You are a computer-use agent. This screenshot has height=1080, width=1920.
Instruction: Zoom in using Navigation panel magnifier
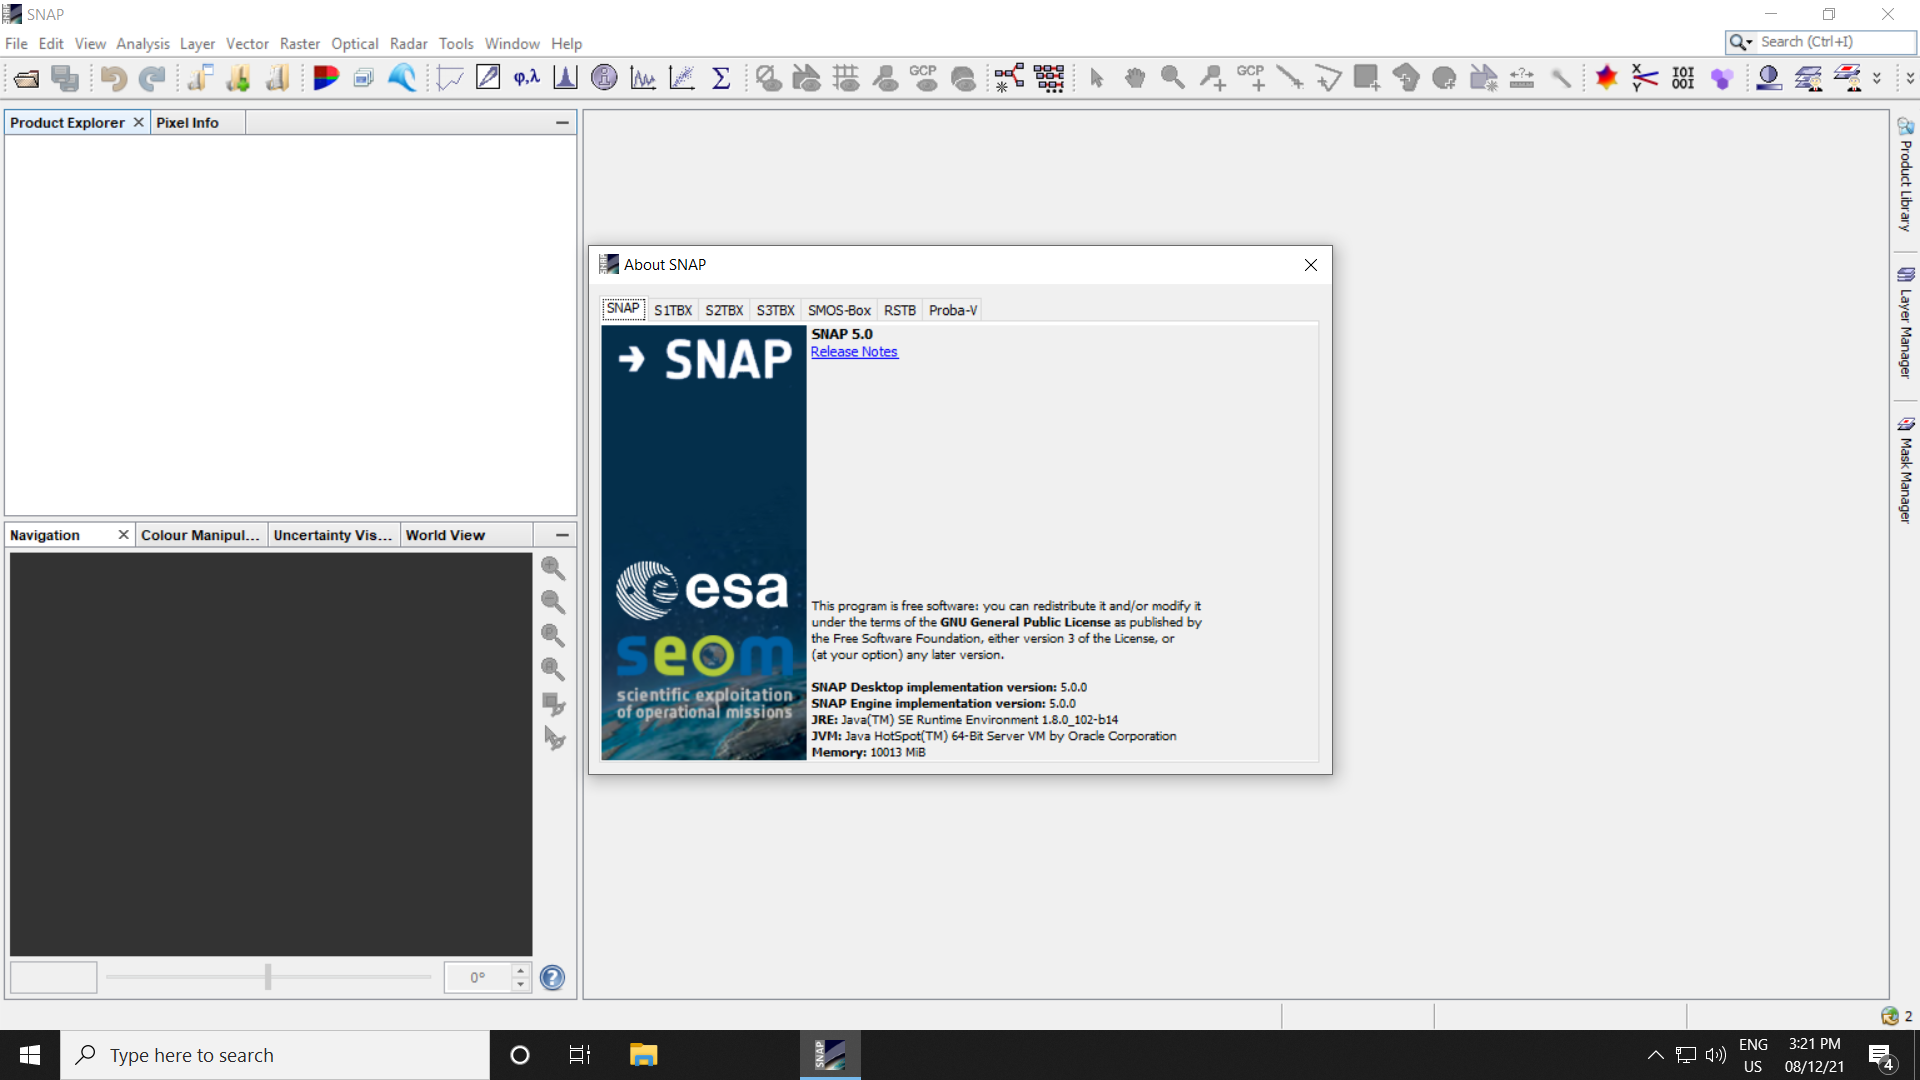553,568
